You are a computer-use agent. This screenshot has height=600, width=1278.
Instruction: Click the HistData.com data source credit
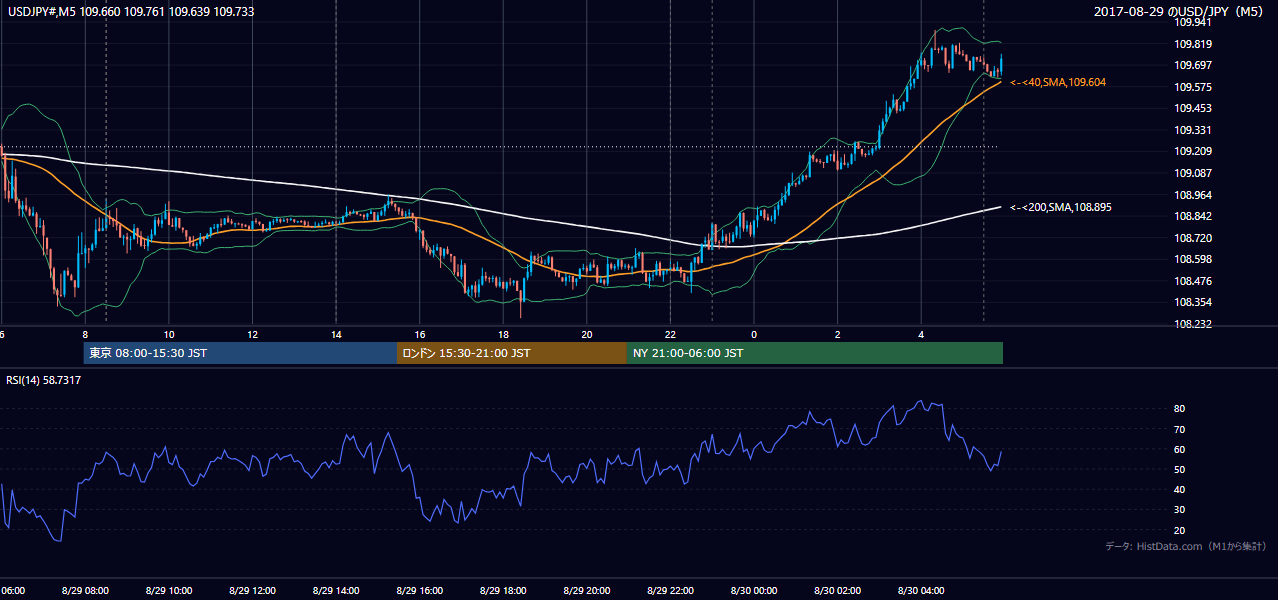pyautogui.click(x=1186, y=546)
